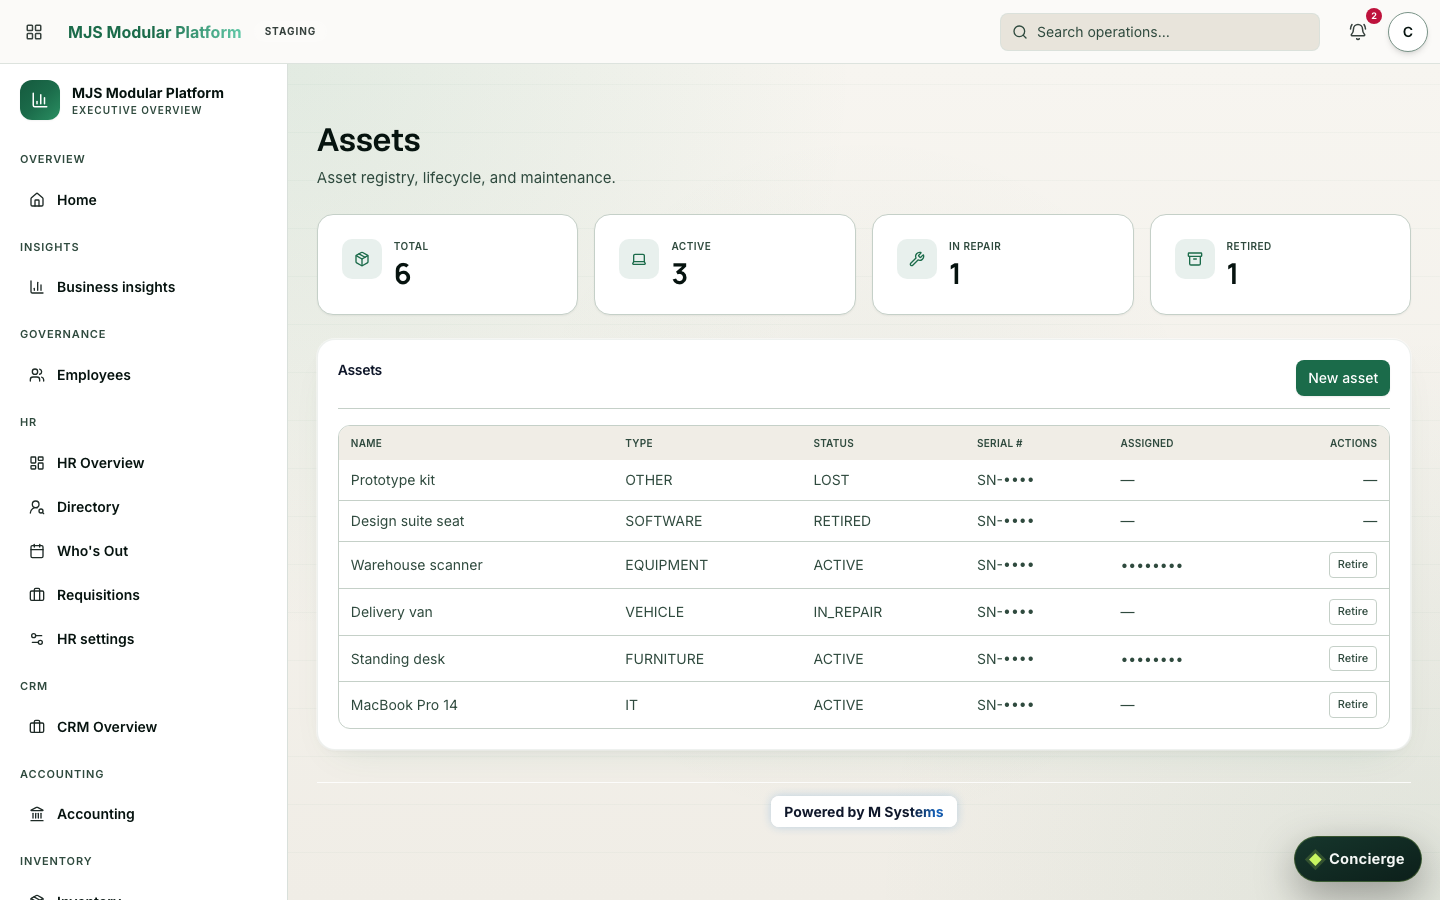Click the STAGING environment badge

tap(290, 32)
